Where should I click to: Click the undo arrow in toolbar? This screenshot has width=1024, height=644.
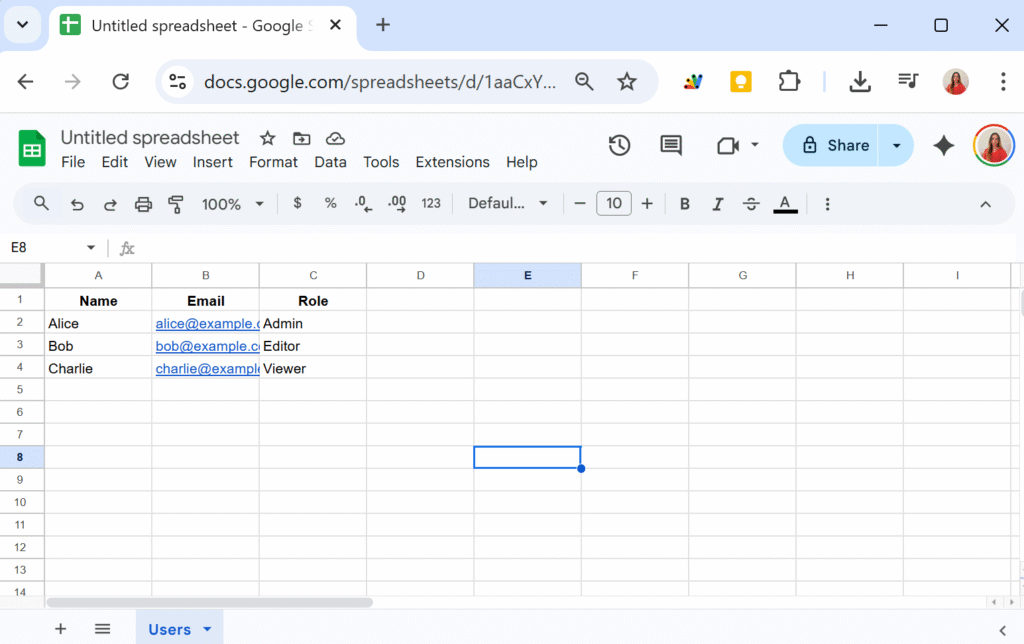click(x=77, y=204)
